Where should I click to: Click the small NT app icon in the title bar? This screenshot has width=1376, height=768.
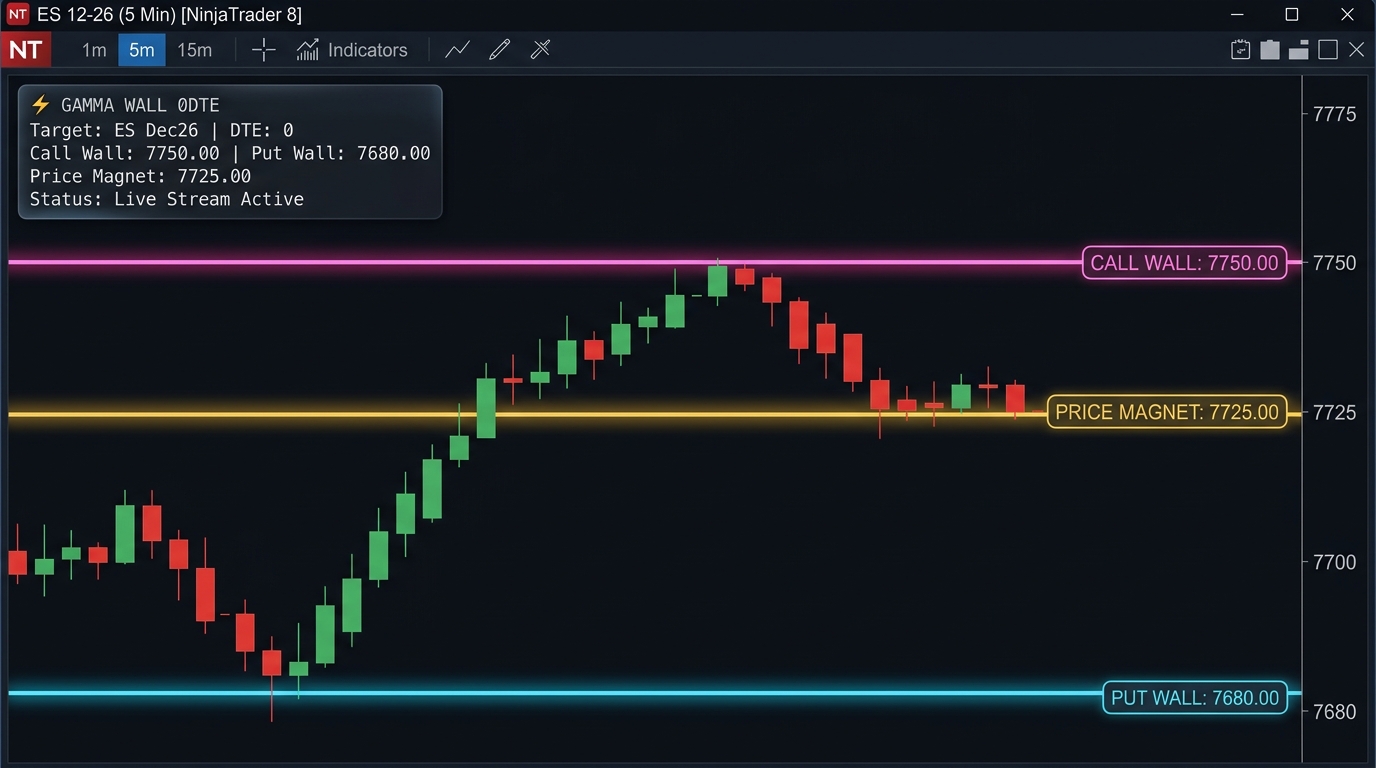click(x=18, y=15)
